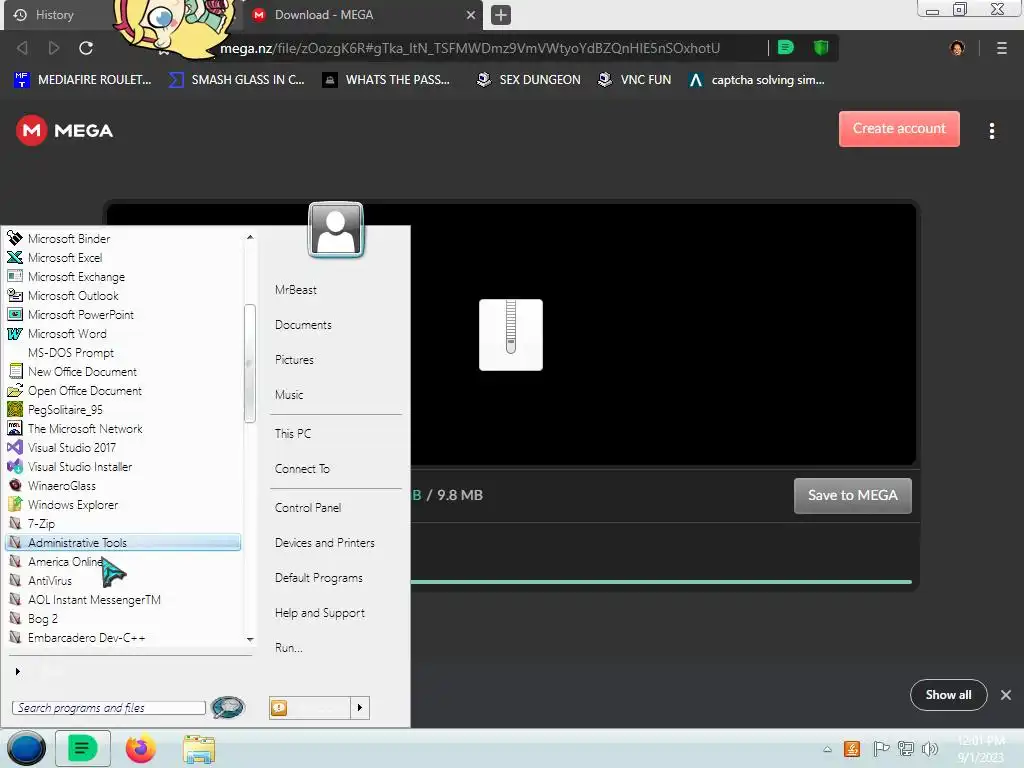Launch Visual Studio 2017
This screenshot has width=1024, height=768.
click(x=71, y=448)
